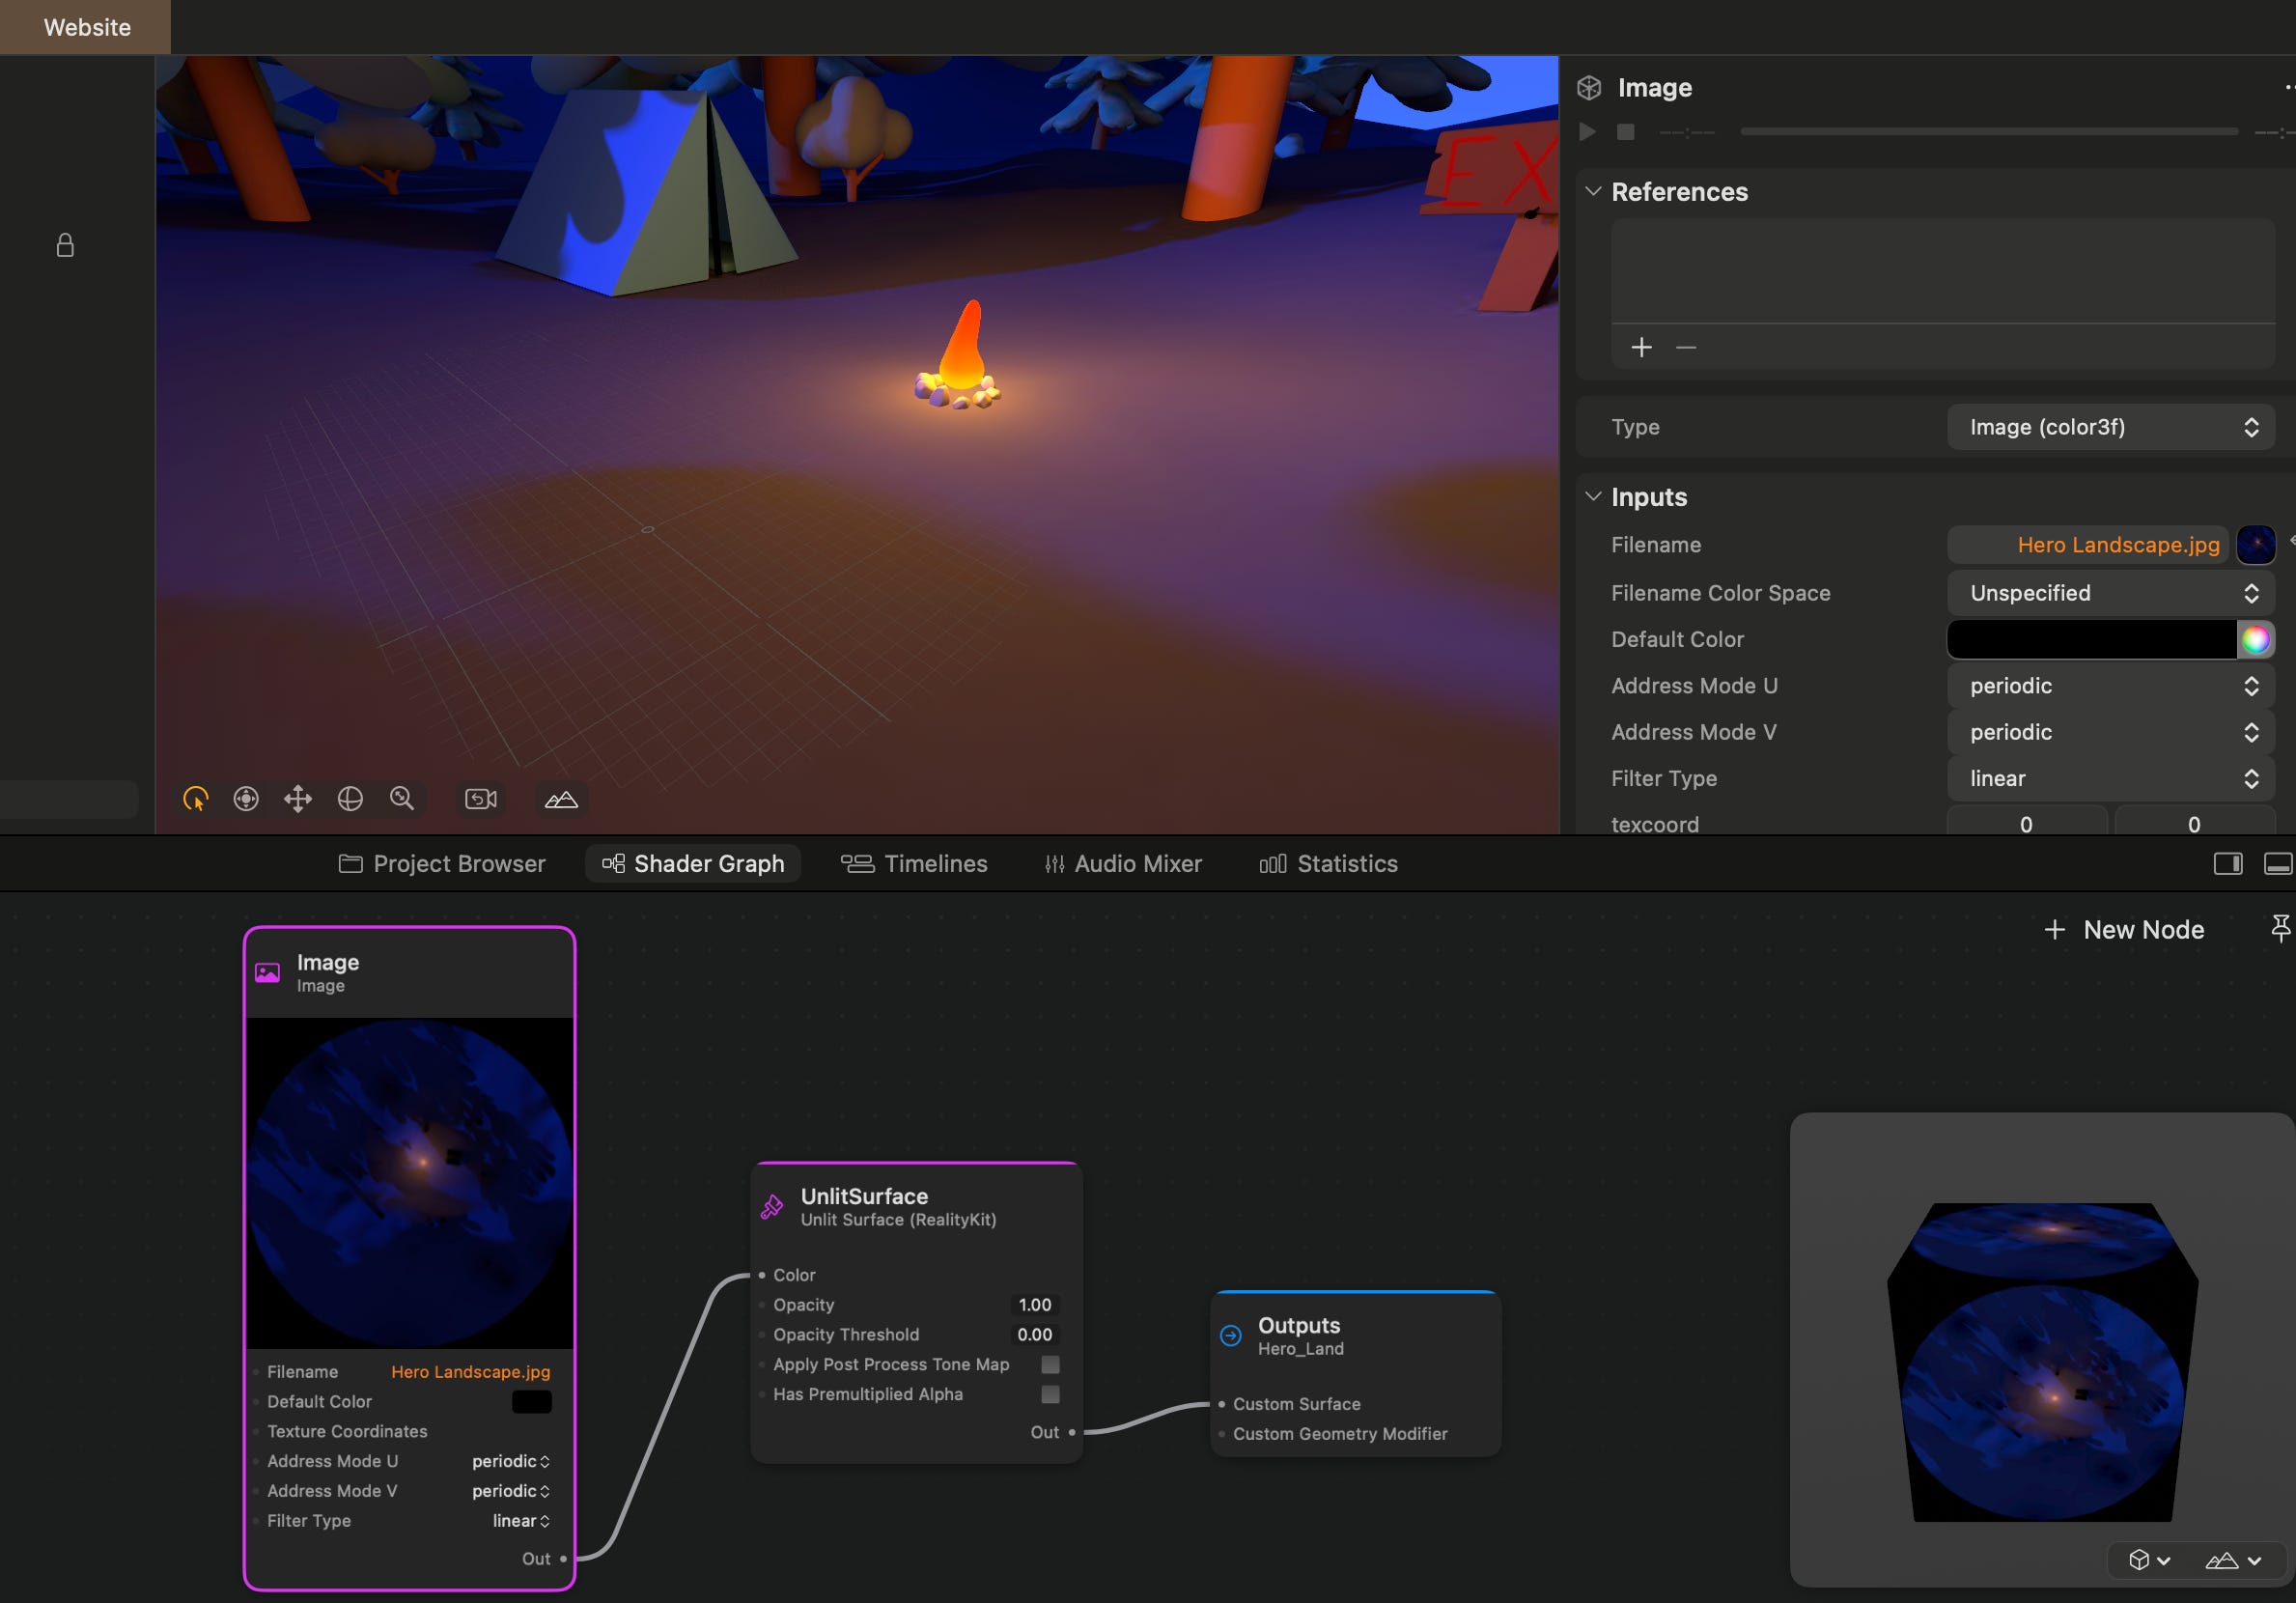
Task: Open the Timelines tab
Action: (913, 864)
